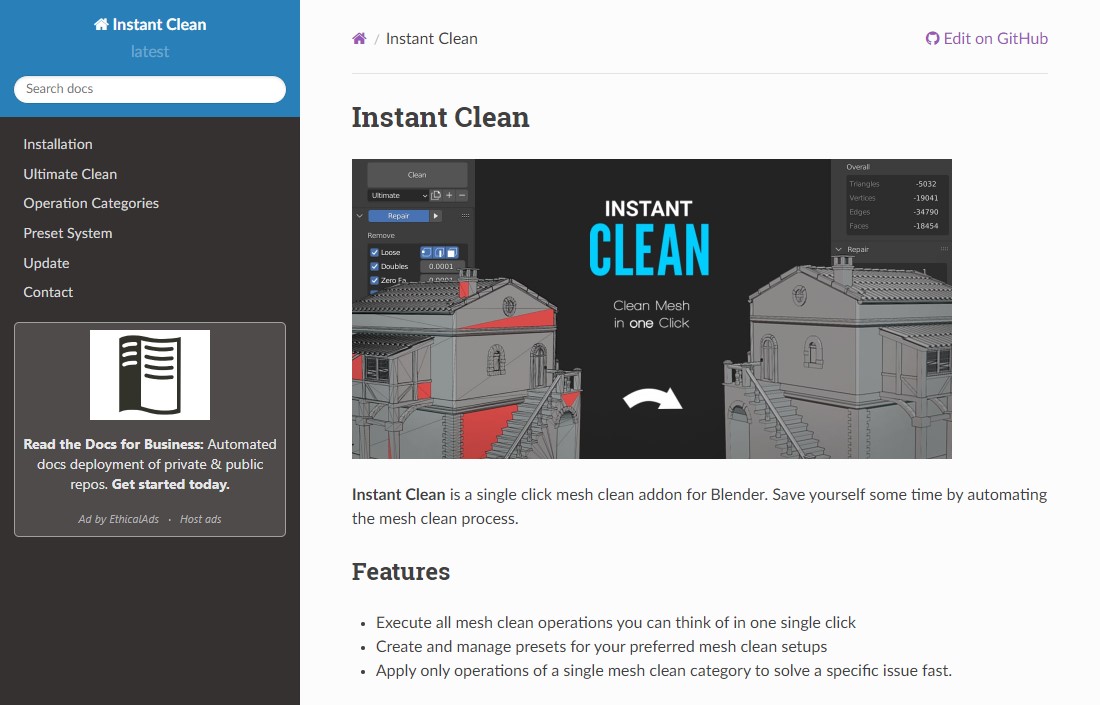Select Preset System in the sidebar navigation
This screenshot has height=705, width=1100.
67,233
